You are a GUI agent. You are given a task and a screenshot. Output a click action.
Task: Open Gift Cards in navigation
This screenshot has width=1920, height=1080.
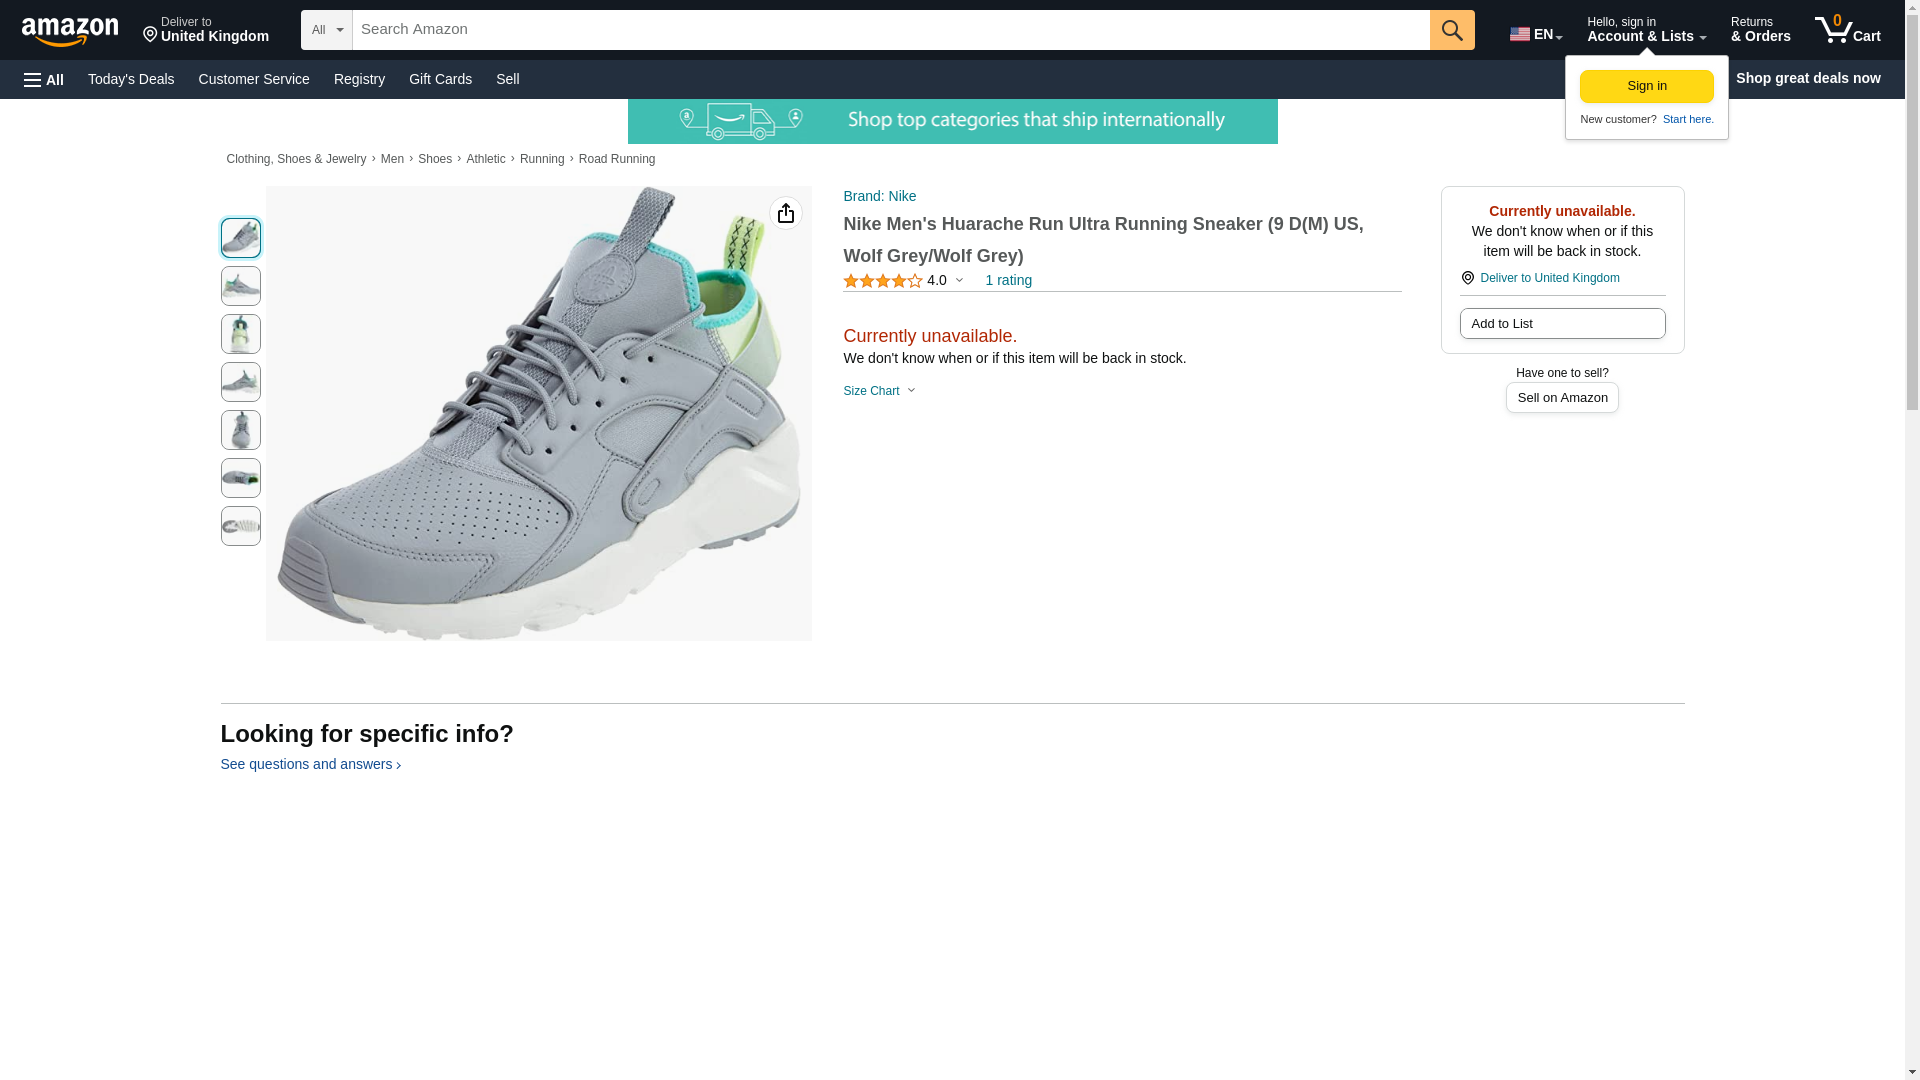[x=440, y=79]
